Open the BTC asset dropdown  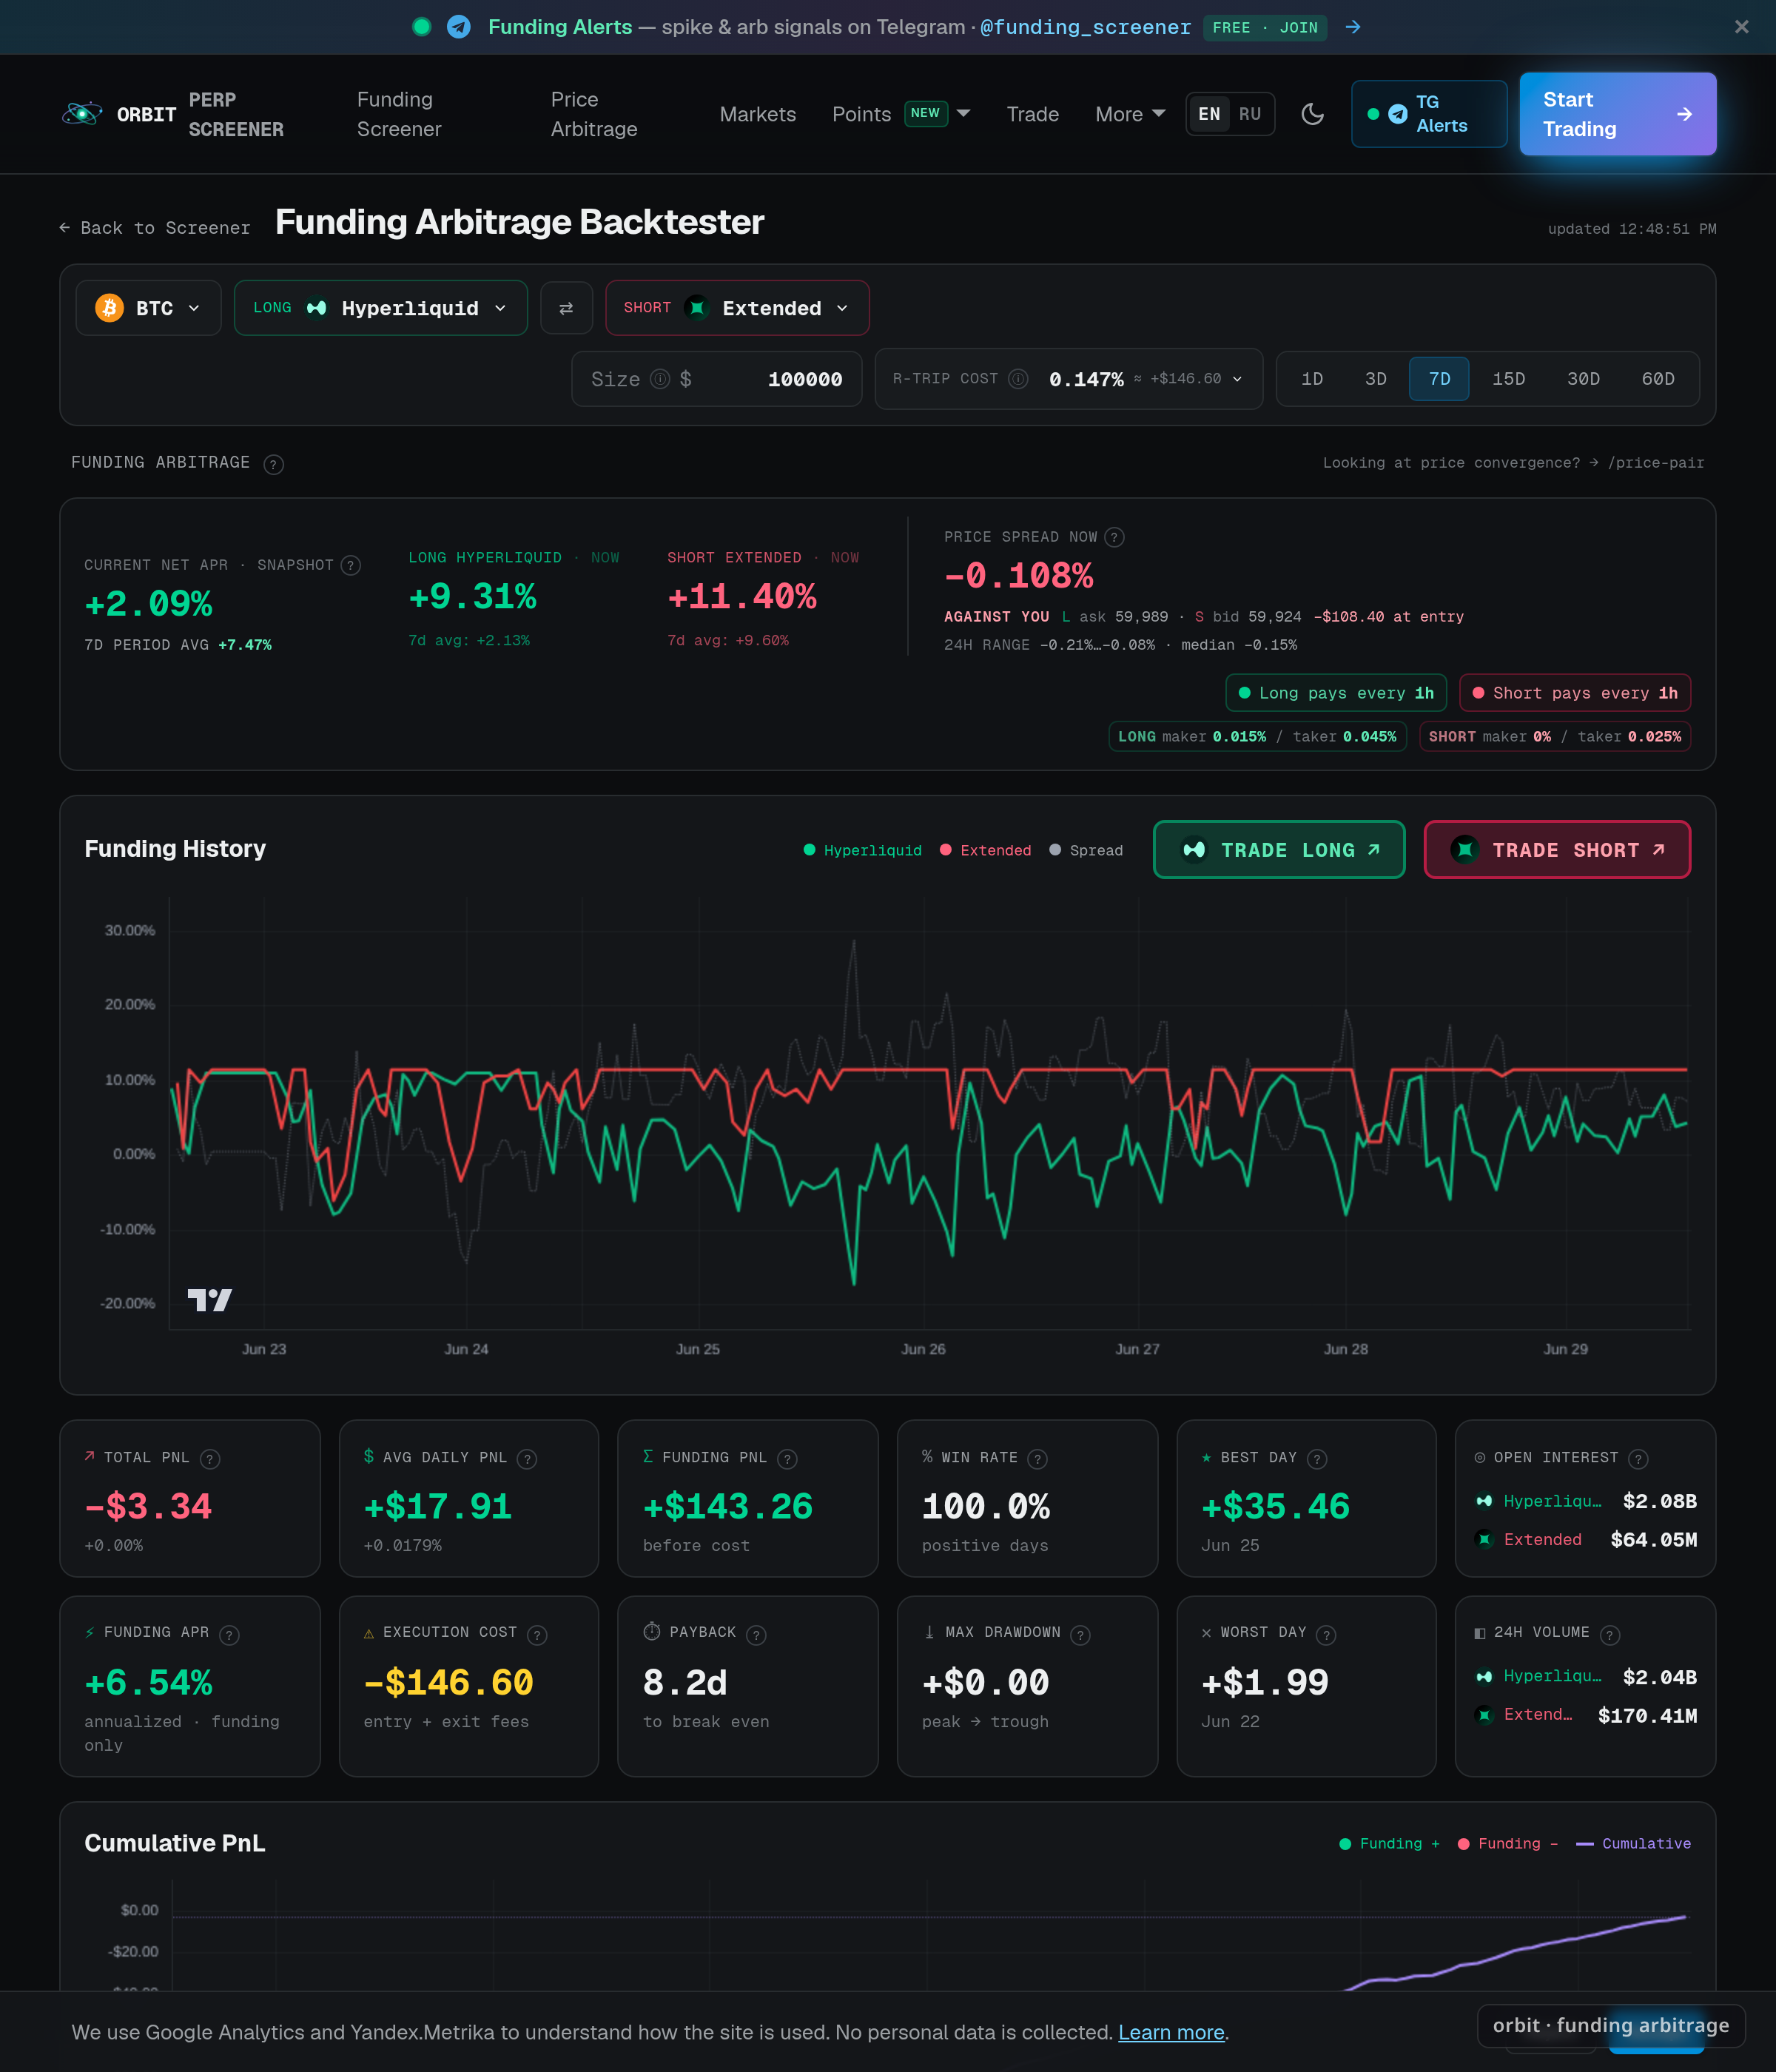click(148, 308)
